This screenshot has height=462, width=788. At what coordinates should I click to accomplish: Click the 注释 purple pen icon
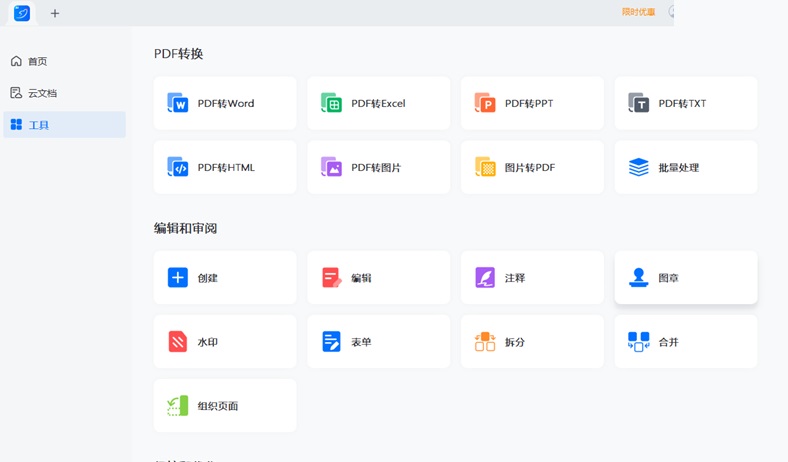click(485, 278)
